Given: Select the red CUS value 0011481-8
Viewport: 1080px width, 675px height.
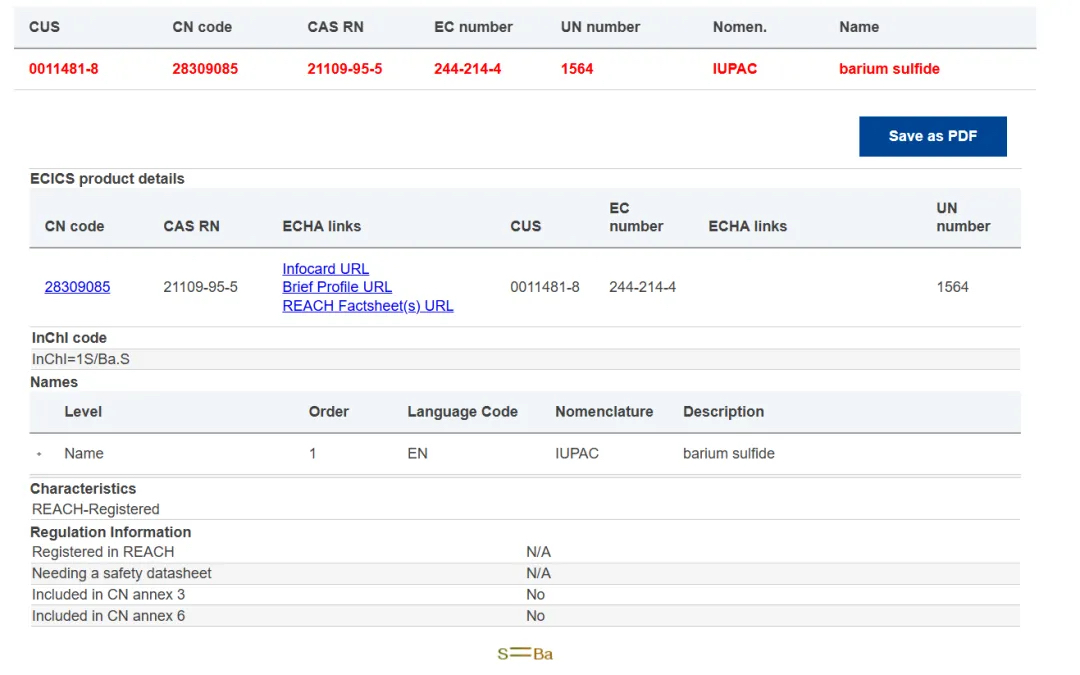Looking at the screenshot, I should pos(63,69).
